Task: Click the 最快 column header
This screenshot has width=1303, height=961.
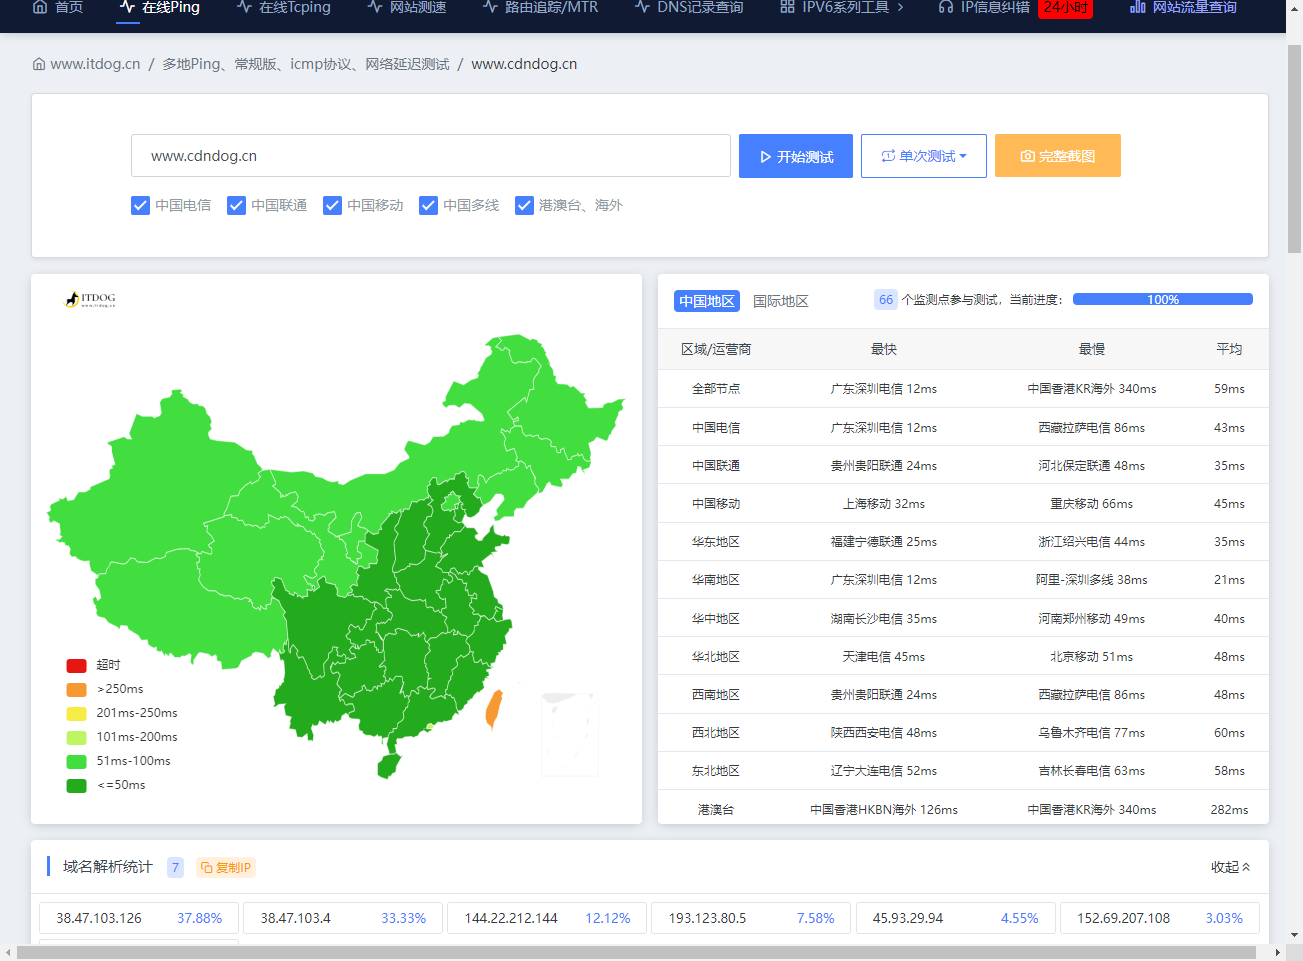Action: point(884,349)
